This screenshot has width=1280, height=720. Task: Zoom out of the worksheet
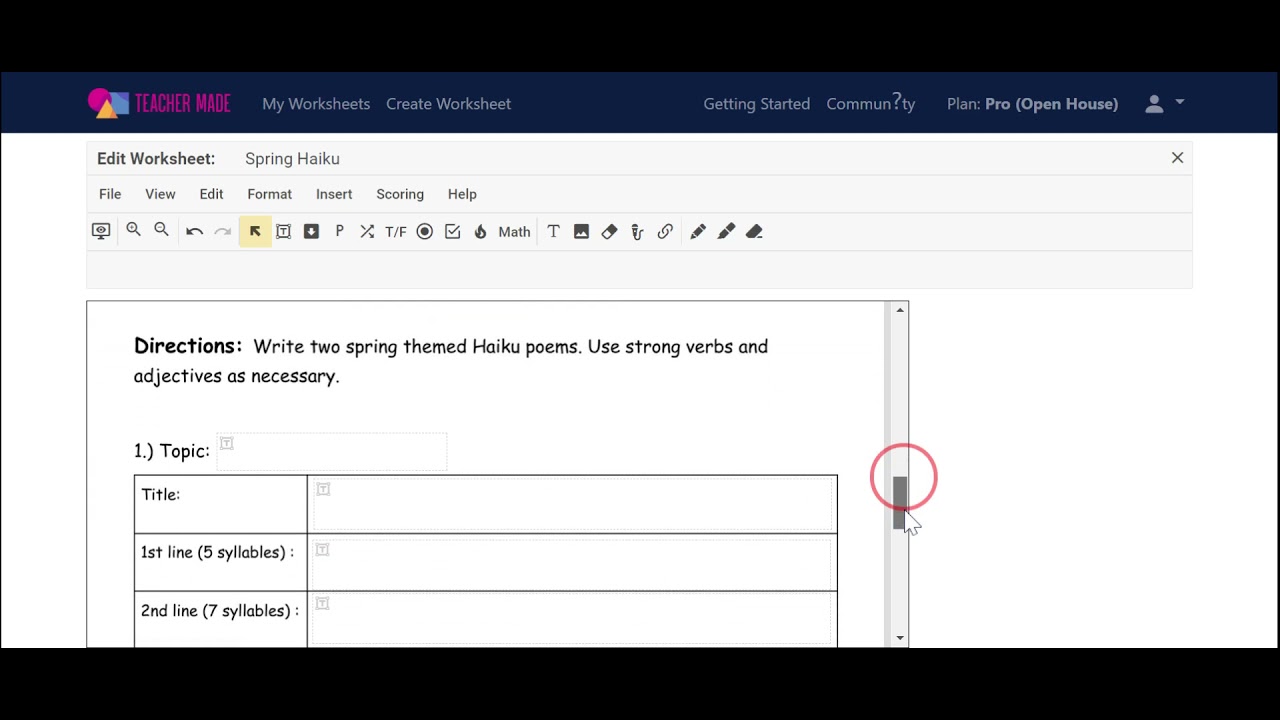[x=161, y=231]
